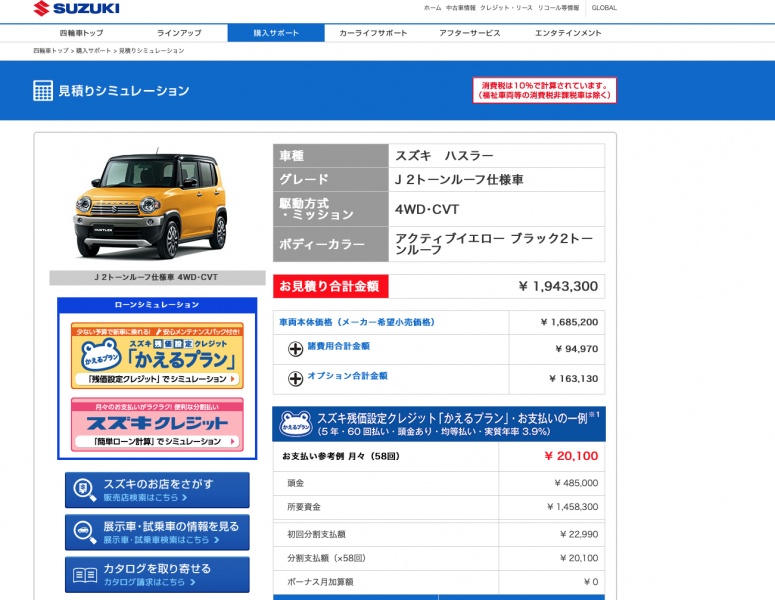This screenshot has width=775, height=600.
Task: Click the スズキのお店をさがす button
Action: tap(157, 490)
